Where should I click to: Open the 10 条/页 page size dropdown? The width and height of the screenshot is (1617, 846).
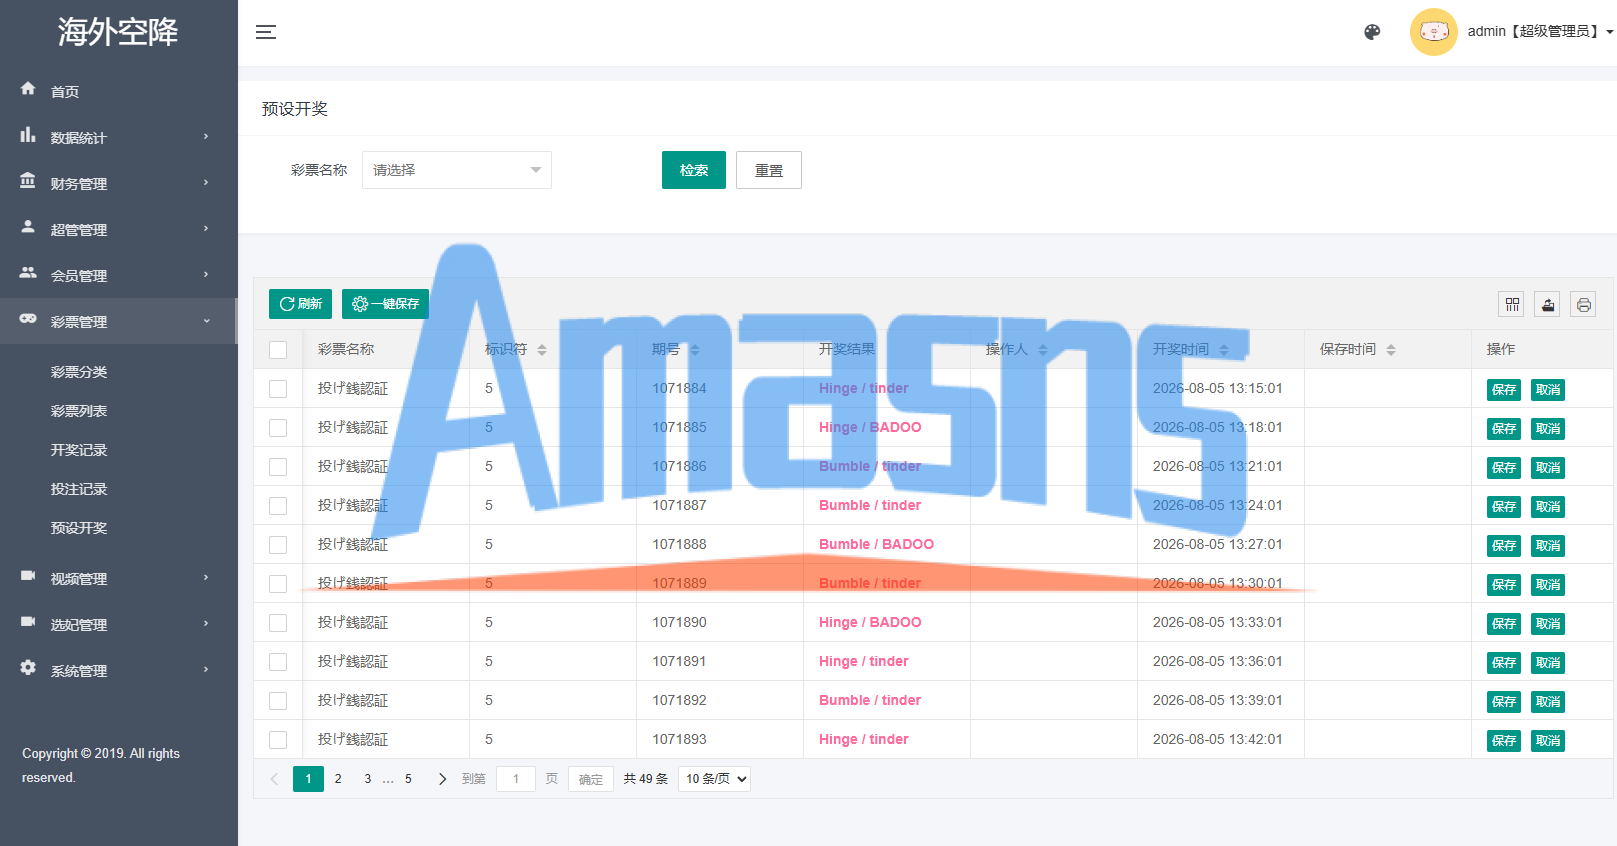714,779
